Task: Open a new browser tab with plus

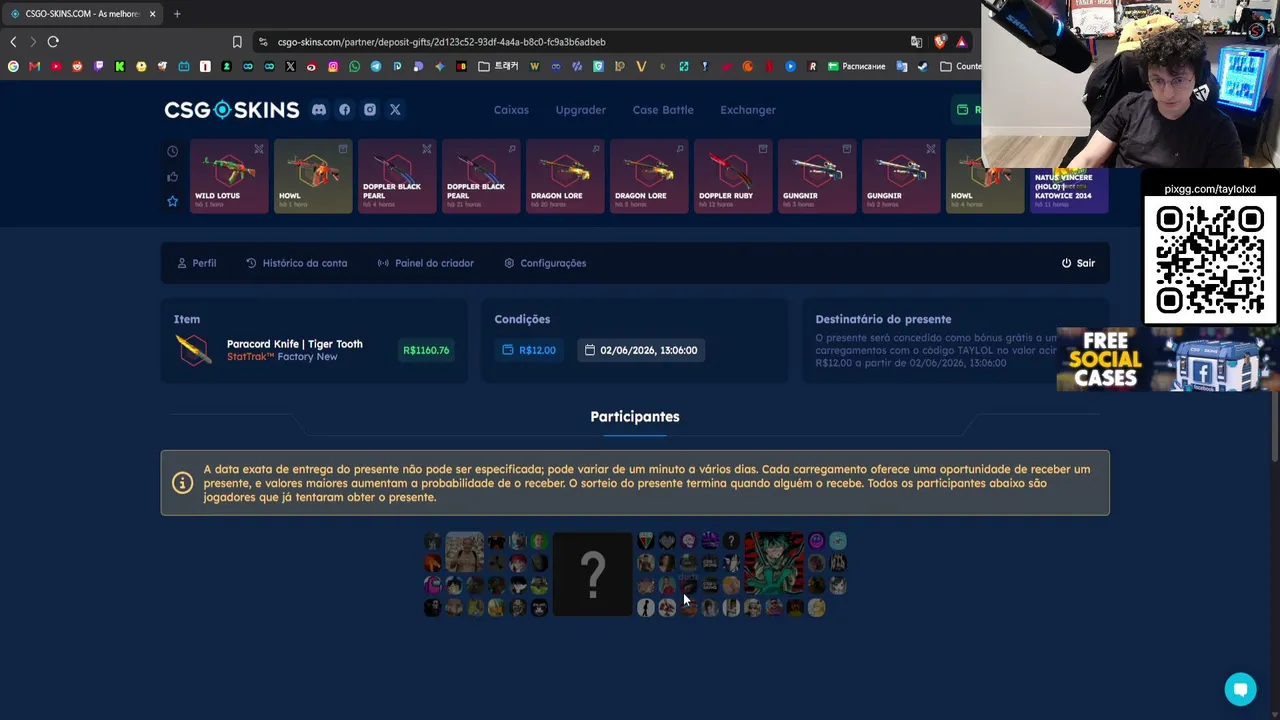Action: click(x=177, y=14)
